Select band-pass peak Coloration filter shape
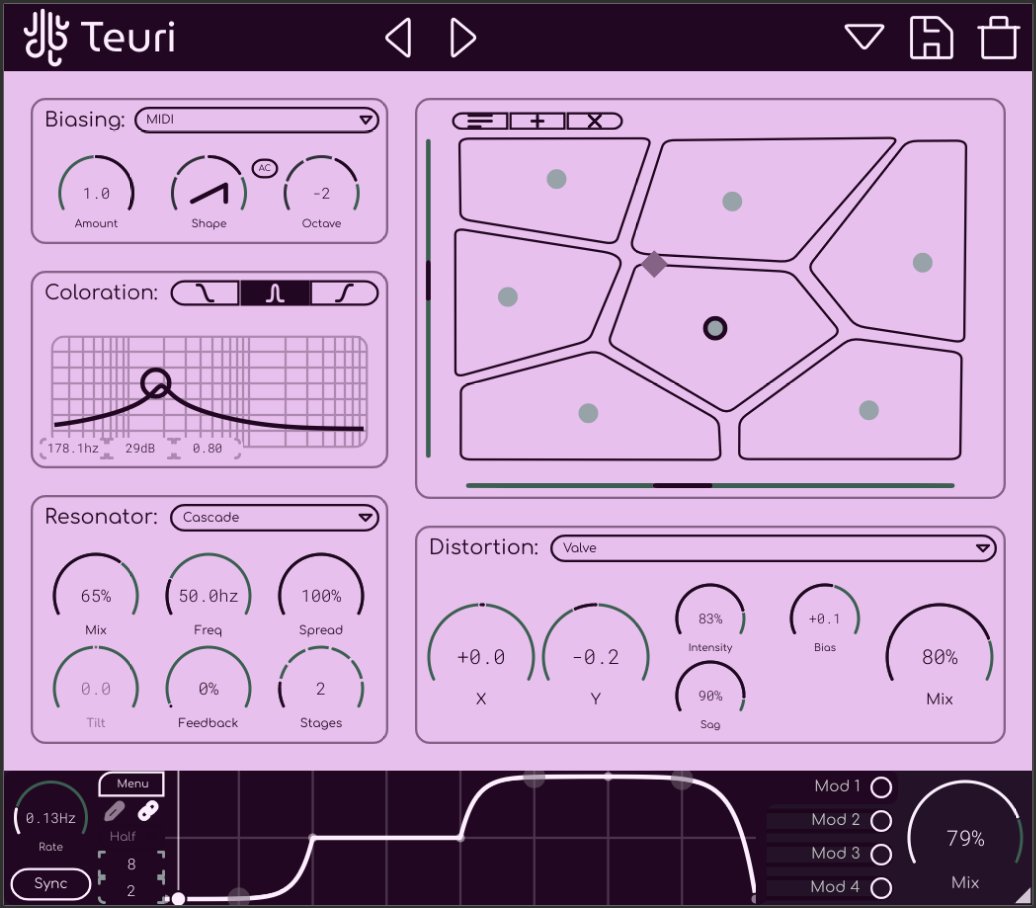 pyautogui.click(x=275, y=293)
